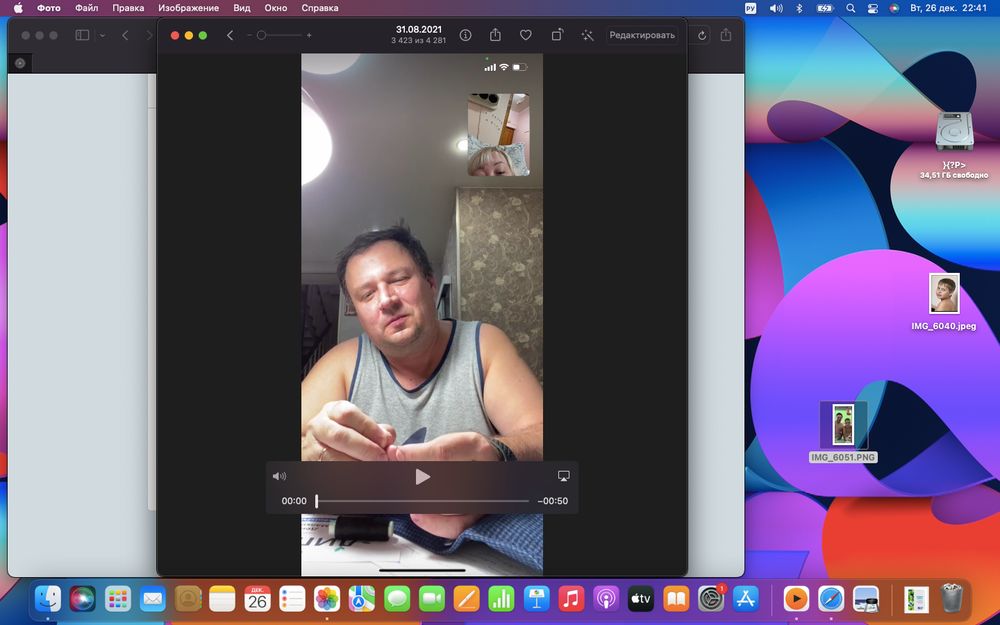Click the elapsed time 00:00

[x=294, y=501]
